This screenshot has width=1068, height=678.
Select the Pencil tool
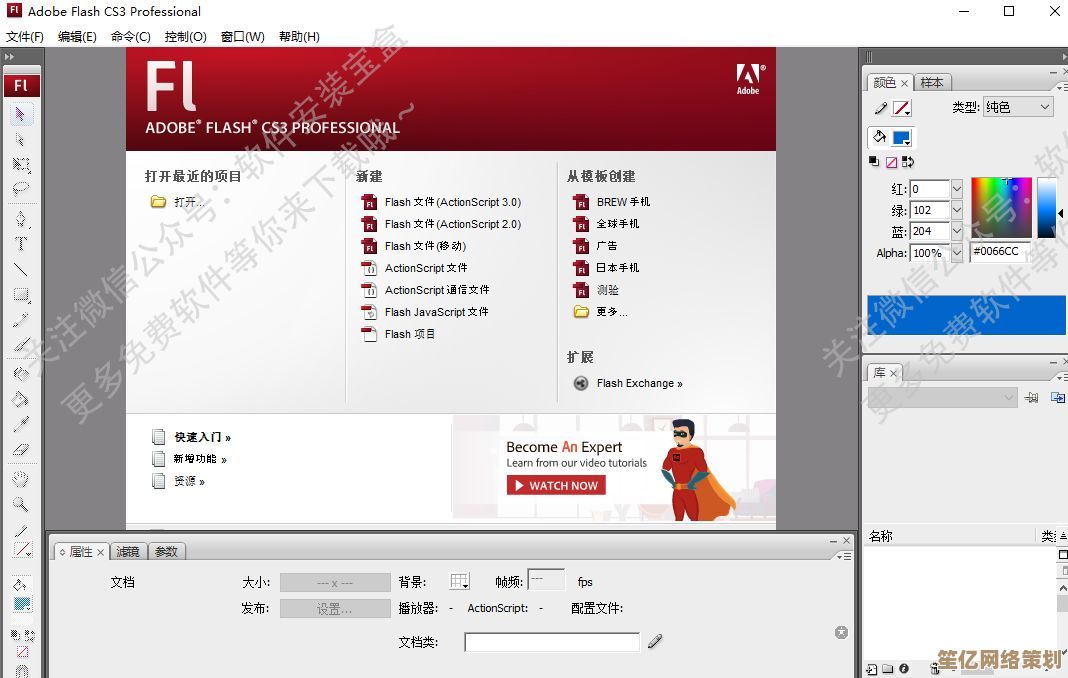[x=20, y=320]
